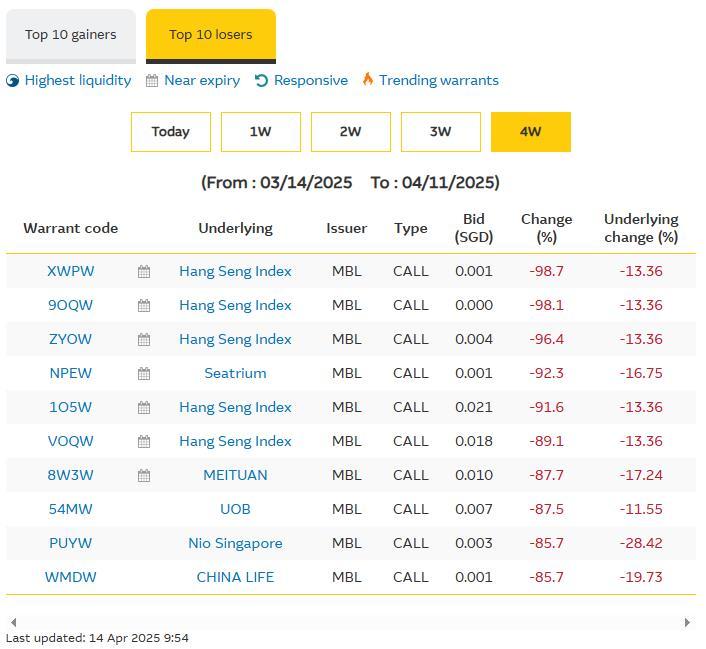This screenshot has height=649, width=706.
Task: Open the Near expiry link
Action: (202, 81)
